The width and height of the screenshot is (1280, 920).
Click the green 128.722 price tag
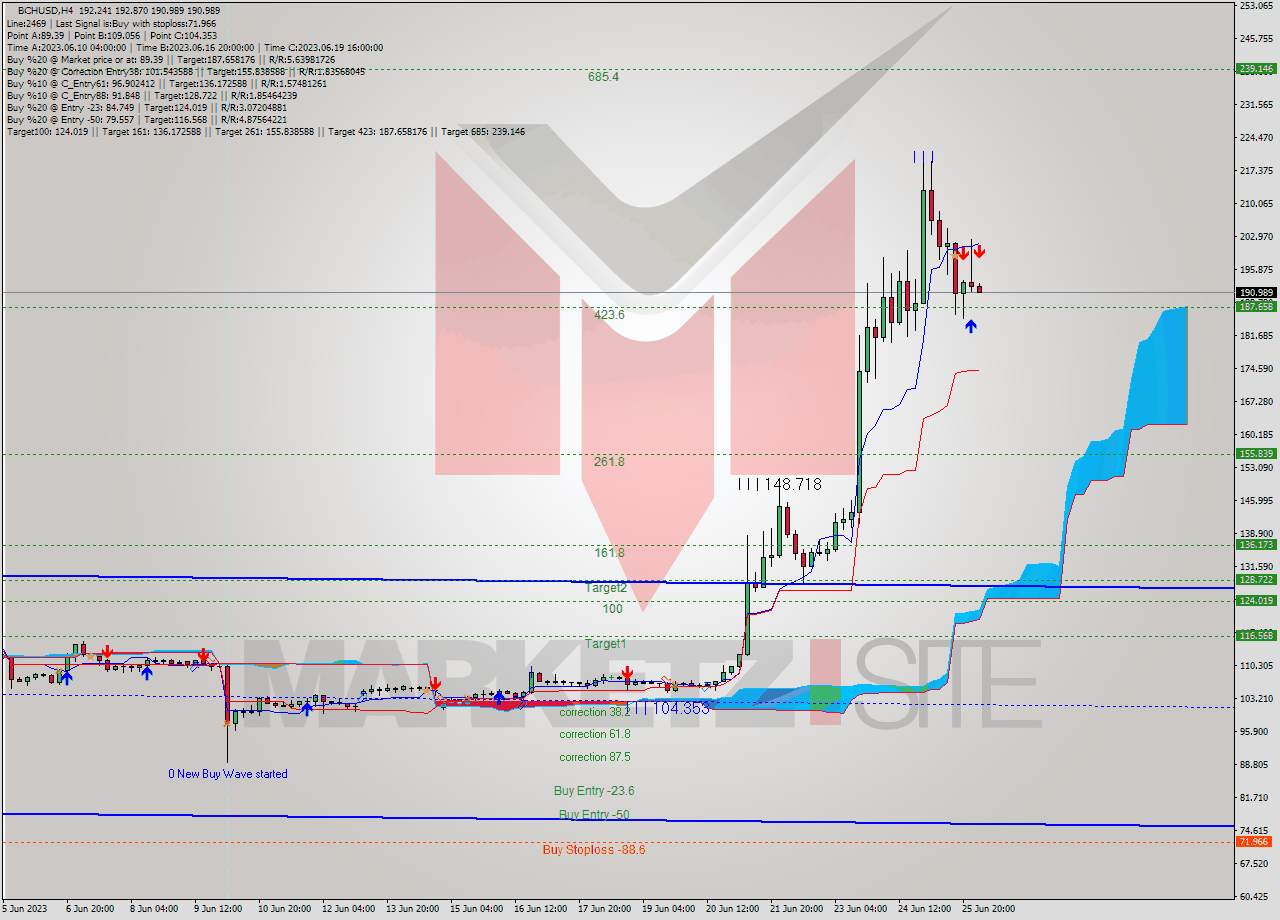[1256, 579]
